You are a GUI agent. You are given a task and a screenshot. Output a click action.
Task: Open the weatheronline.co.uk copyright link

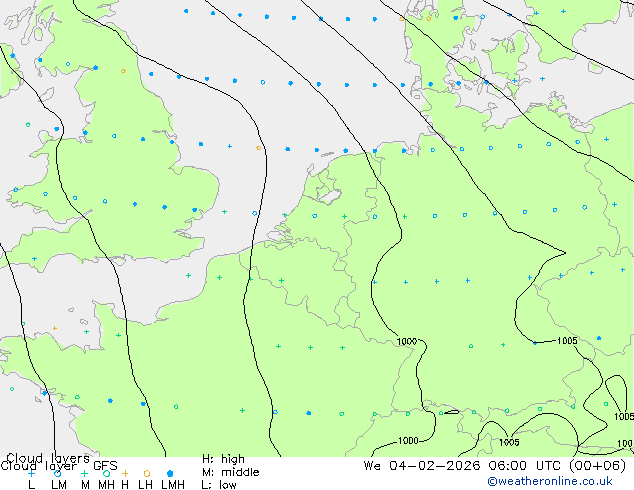(550, 481)
